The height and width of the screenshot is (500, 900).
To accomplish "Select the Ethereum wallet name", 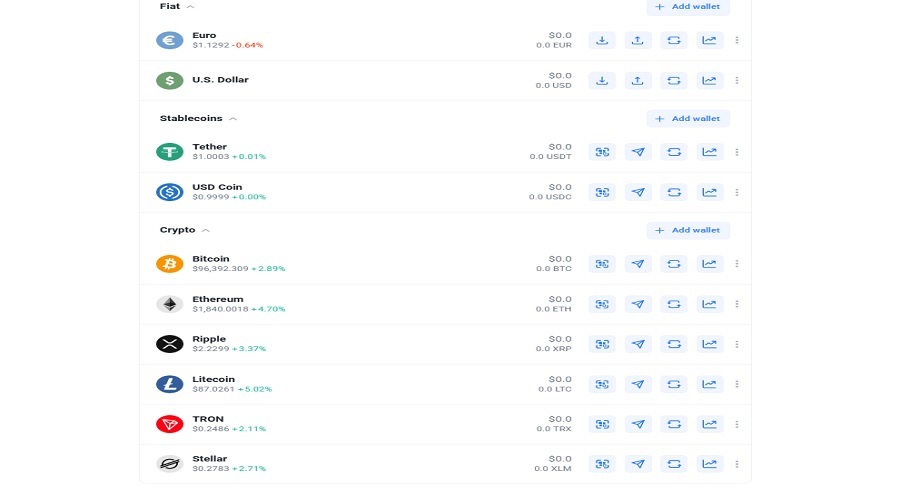I will 218,299.
